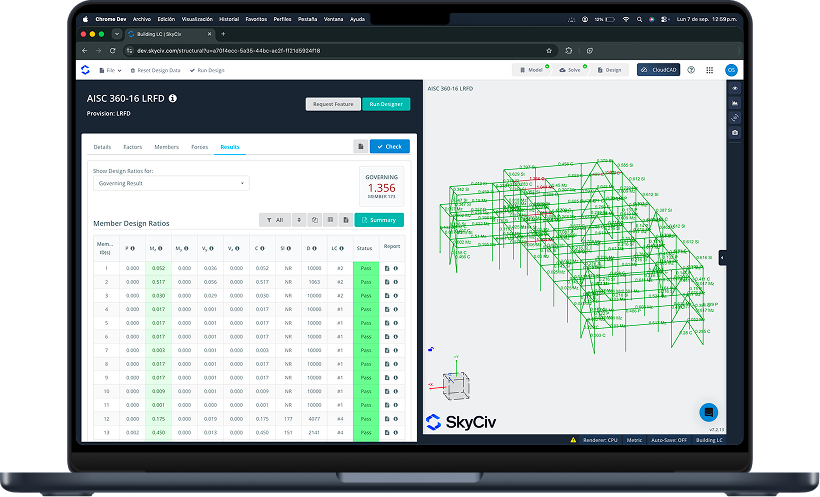820x497 pixels.
Task: Open the Apple menu
Action: [x=85, y=19]
